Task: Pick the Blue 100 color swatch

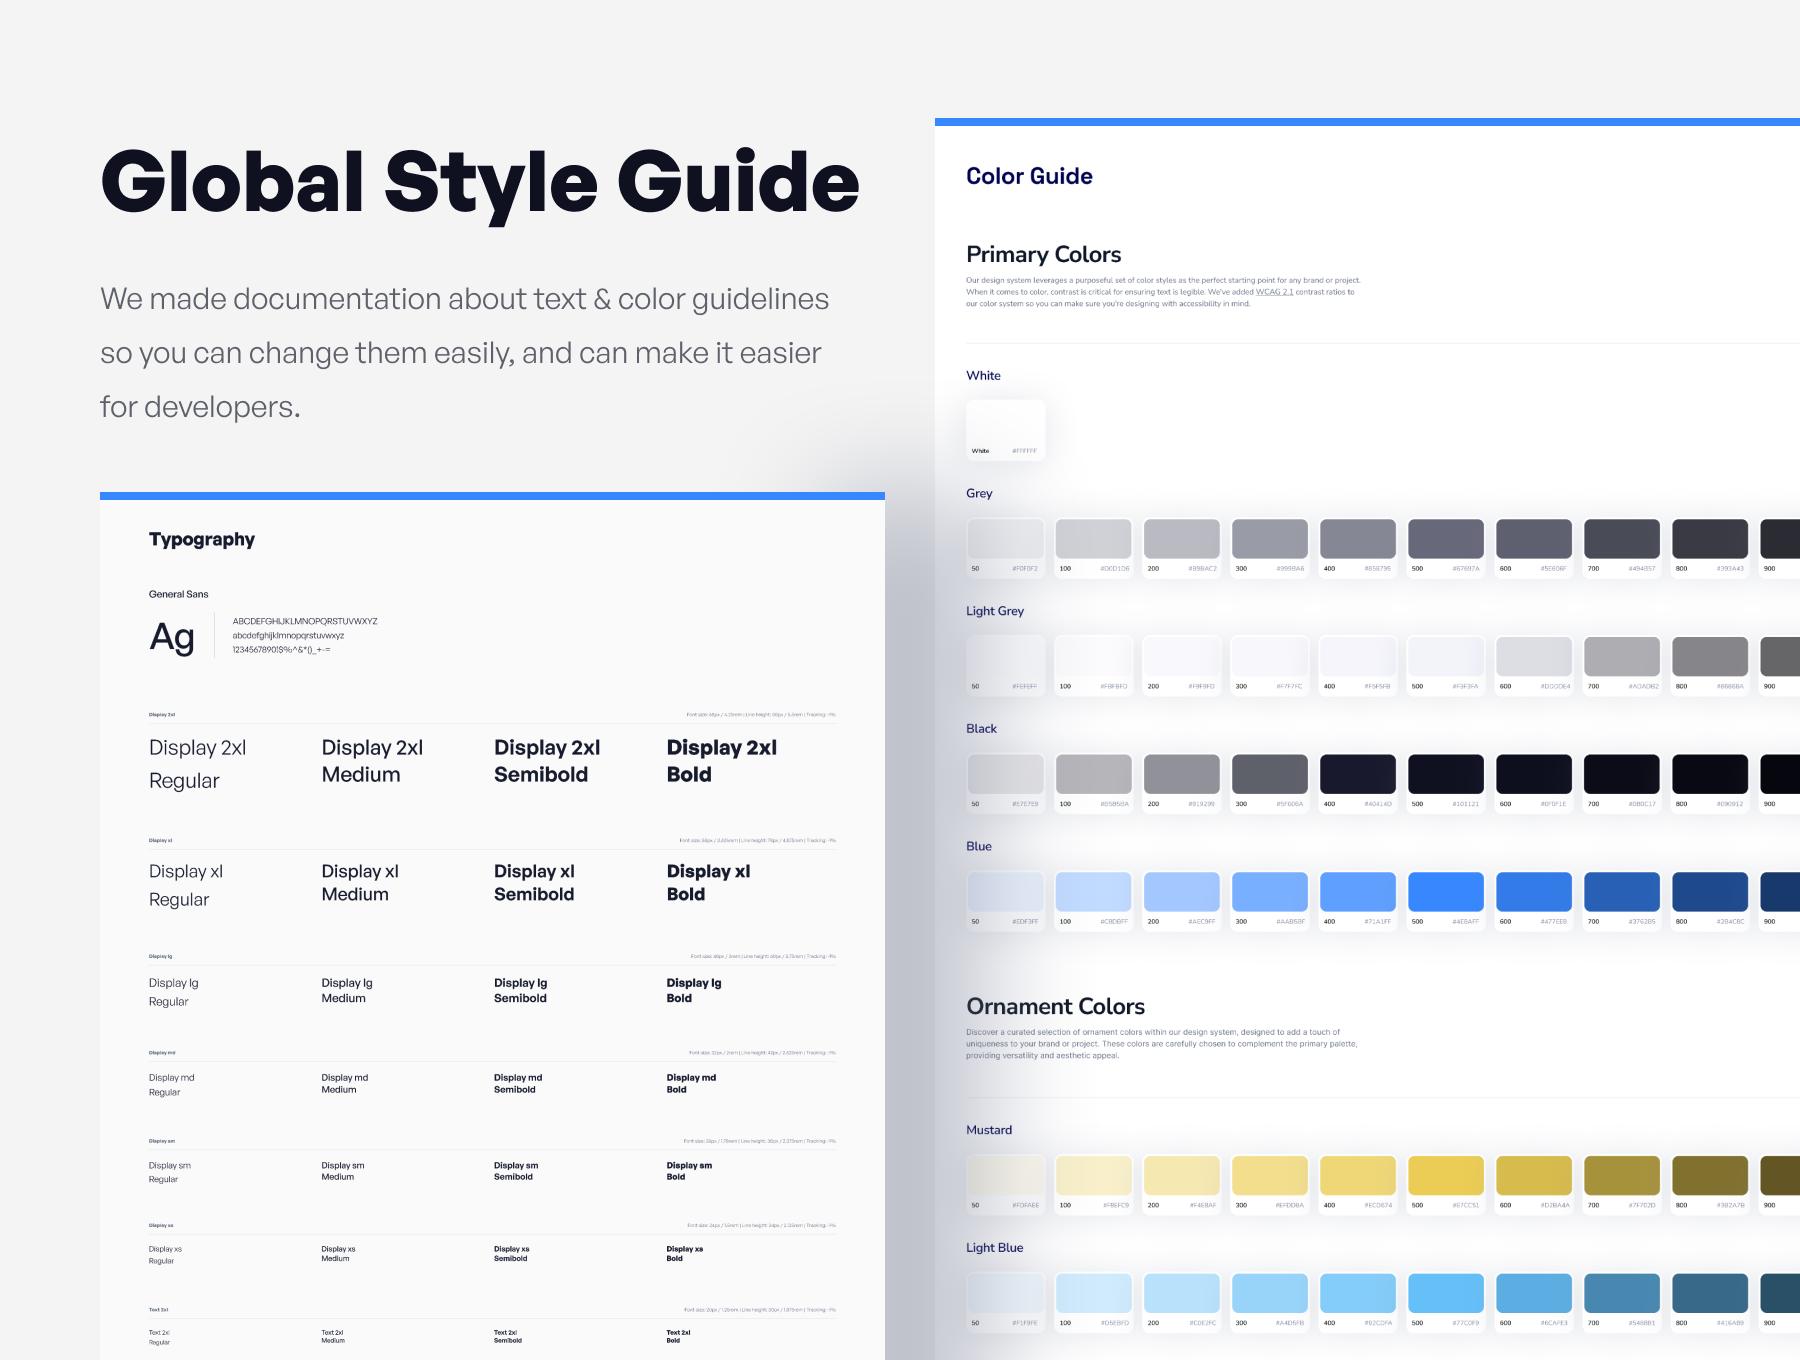Action: coord(1093,892)
